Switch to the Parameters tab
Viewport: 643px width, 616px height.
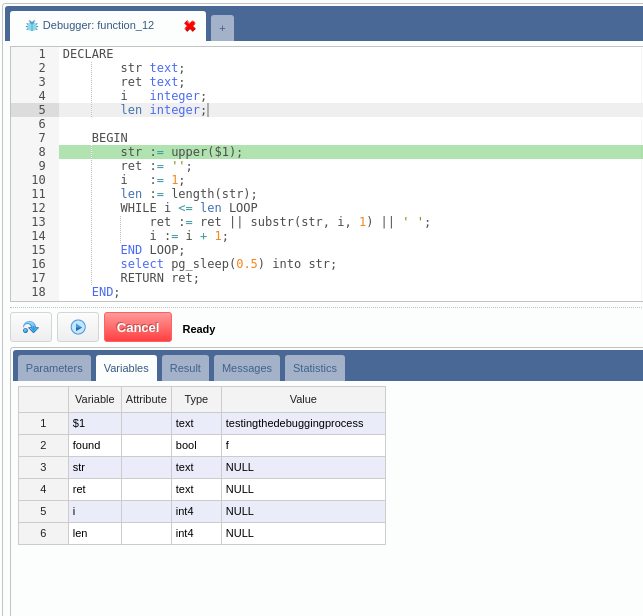click(54, 368)
